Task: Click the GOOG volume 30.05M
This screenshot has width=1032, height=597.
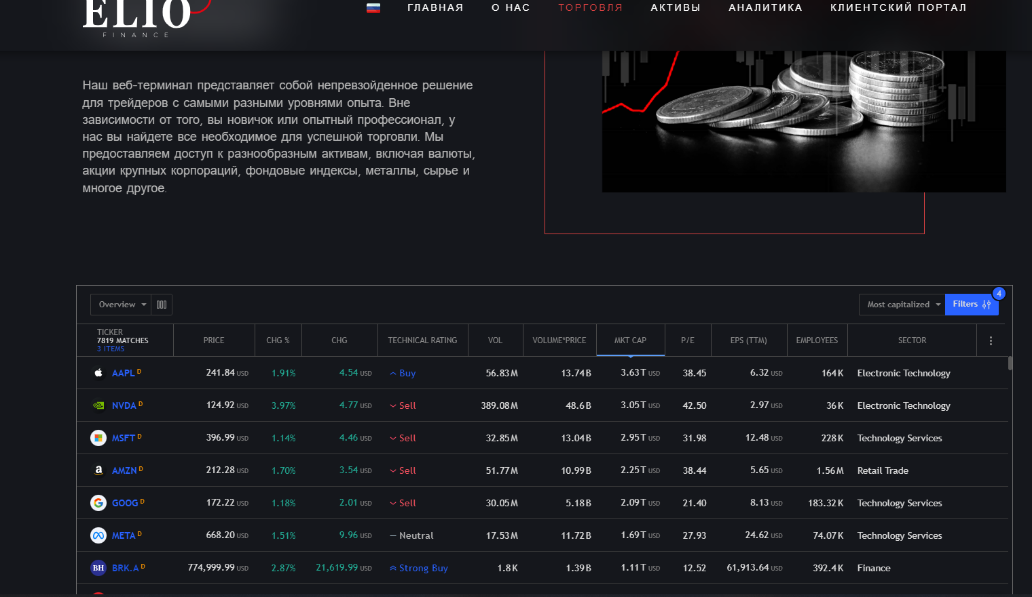Action: [502, 503]
